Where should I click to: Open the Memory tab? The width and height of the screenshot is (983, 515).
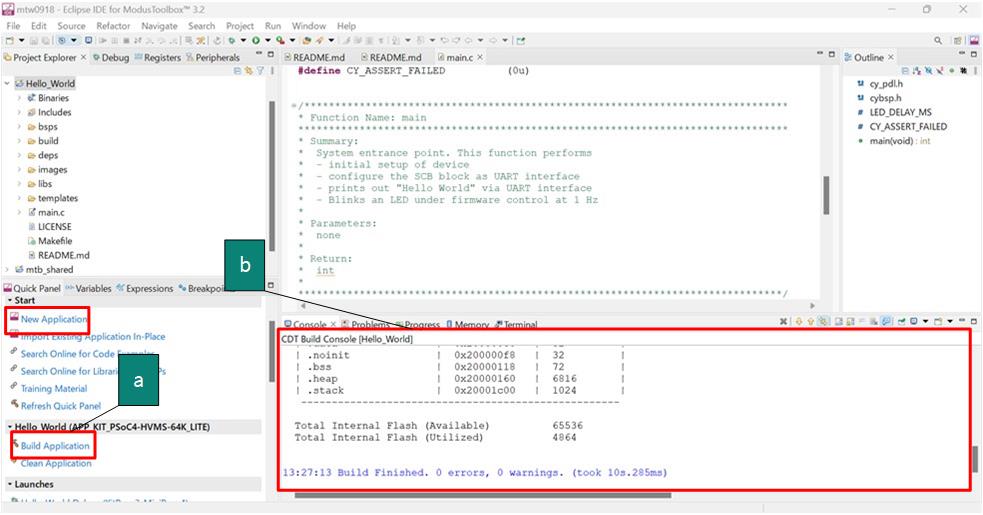[467, 324]
